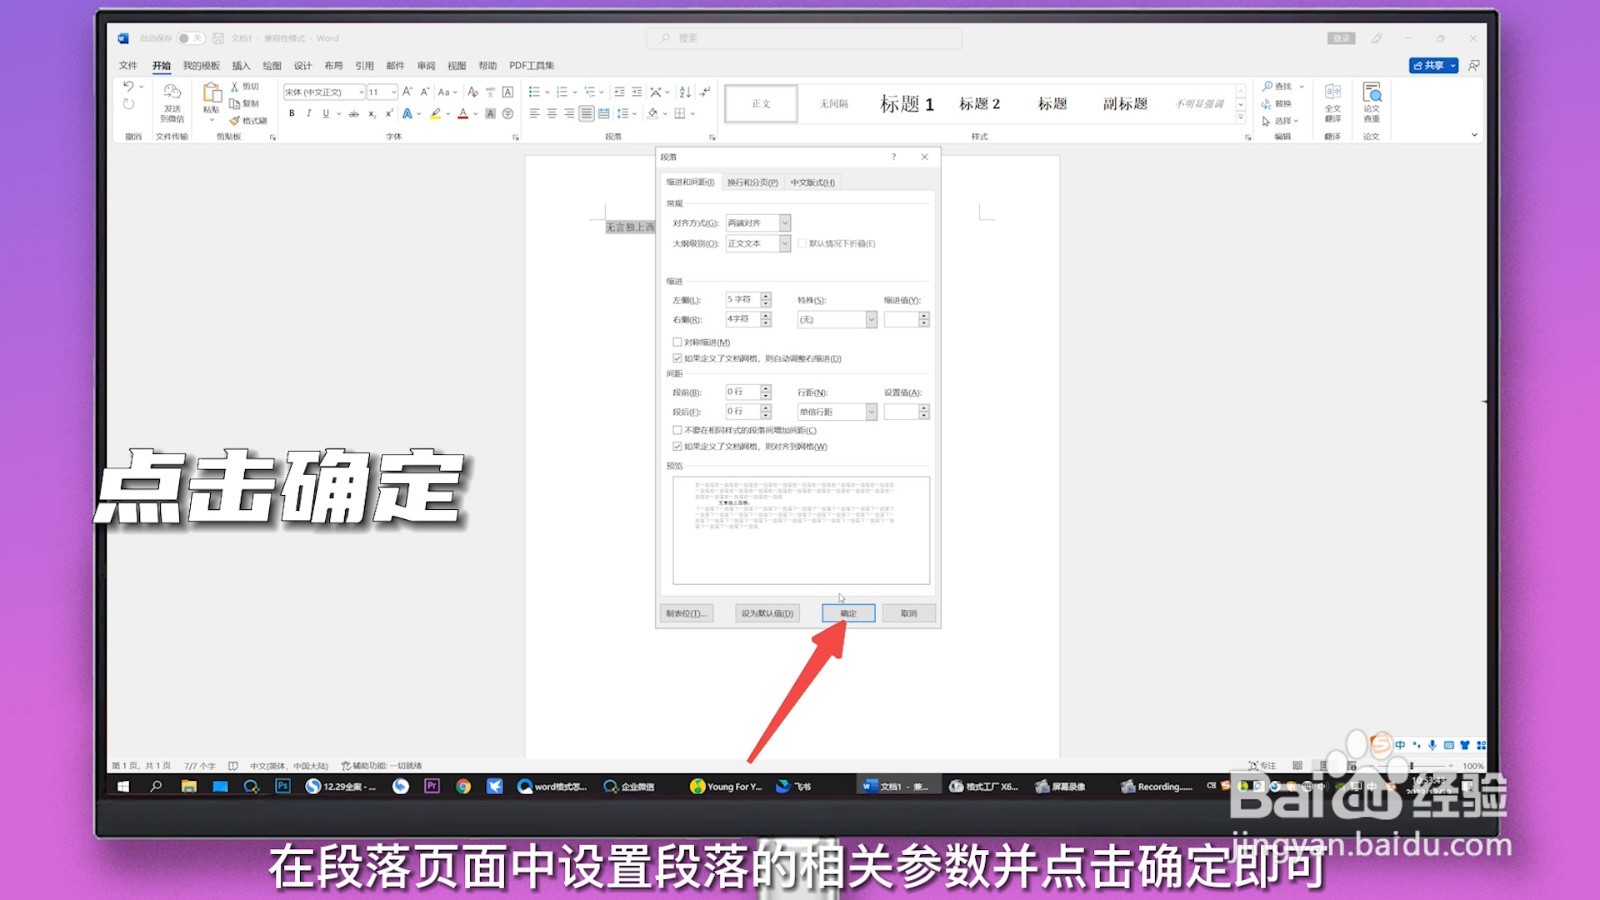Check the Mirror indents checkbox
The width and height of the screenshot is (1600, 900).
coord(677,342)
